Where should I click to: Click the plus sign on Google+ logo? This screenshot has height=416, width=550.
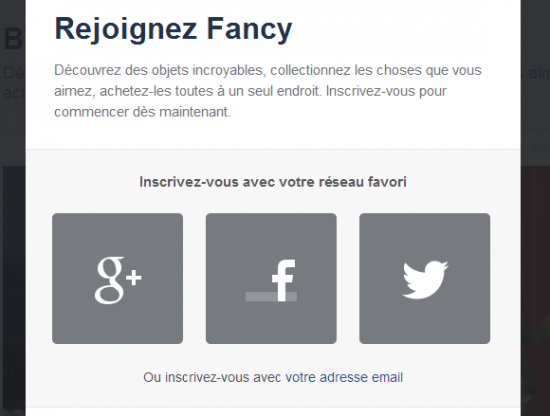(x=134, y=278)
